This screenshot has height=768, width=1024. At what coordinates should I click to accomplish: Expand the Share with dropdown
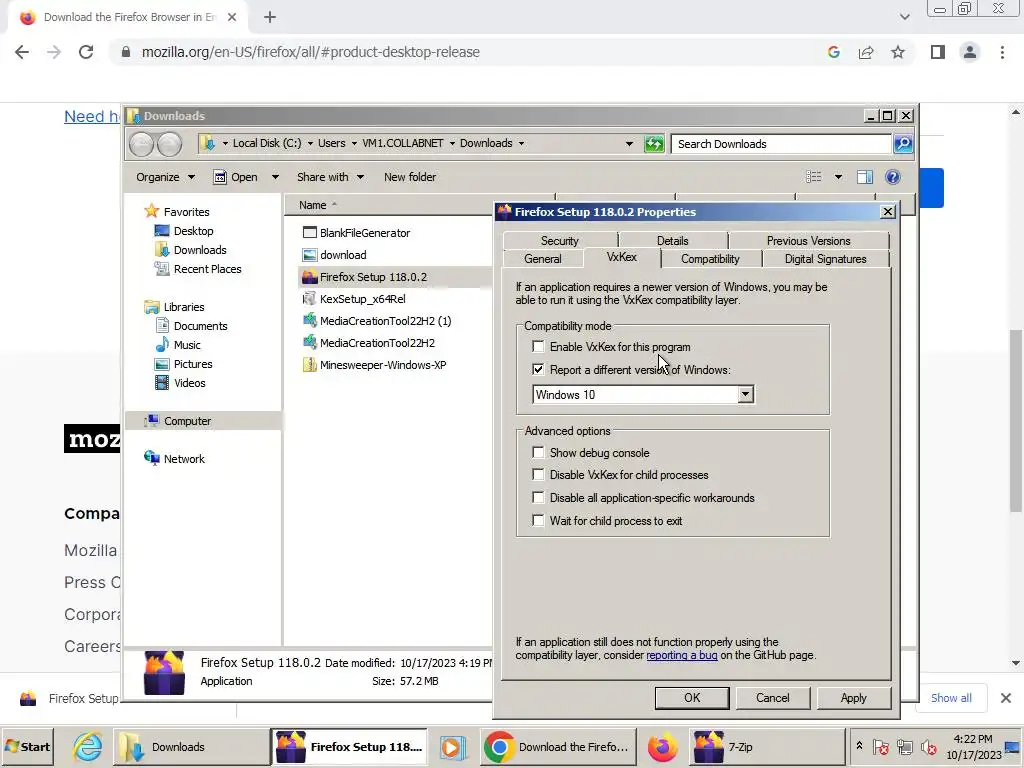(330, 177)
